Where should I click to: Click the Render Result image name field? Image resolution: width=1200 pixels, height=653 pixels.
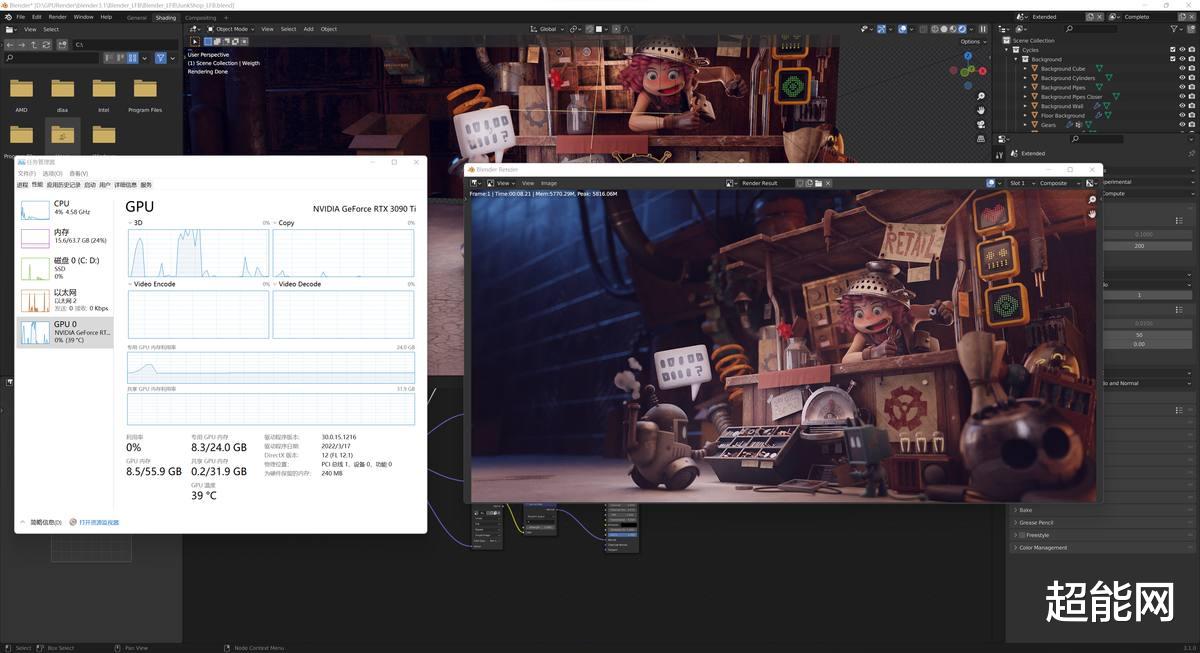tap(759, 183)
